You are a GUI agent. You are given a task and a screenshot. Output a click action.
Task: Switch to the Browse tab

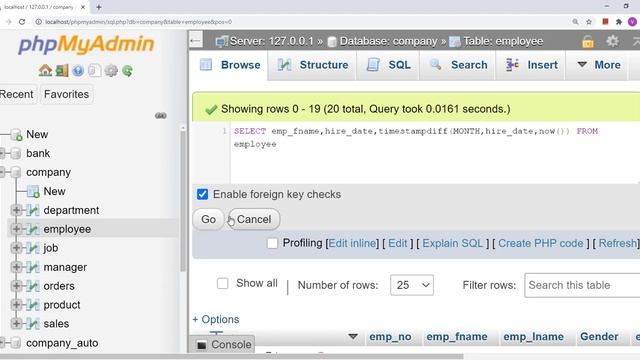(230, 65)
